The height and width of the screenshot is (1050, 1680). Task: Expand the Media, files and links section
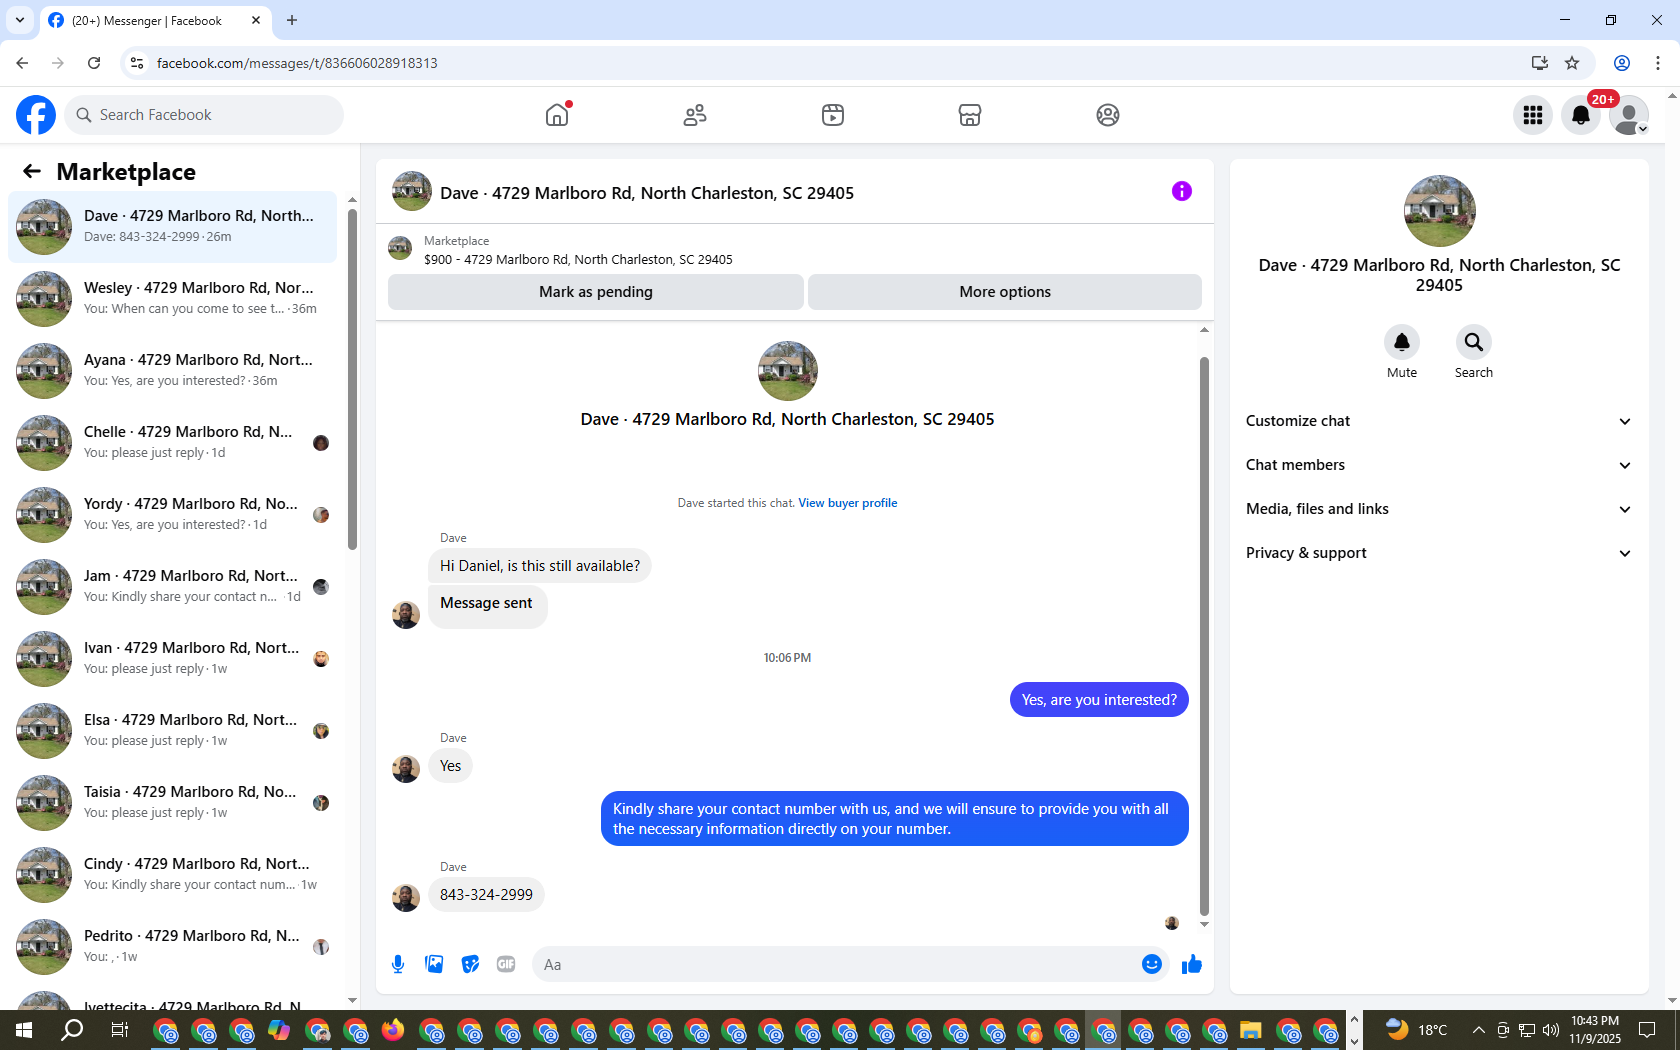(x=1439, y=509)
